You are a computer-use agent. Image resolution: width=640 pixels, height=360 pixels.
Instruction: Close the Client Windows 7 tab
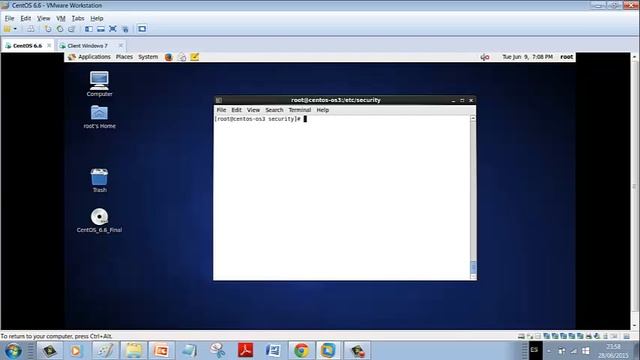pos(120,45)
